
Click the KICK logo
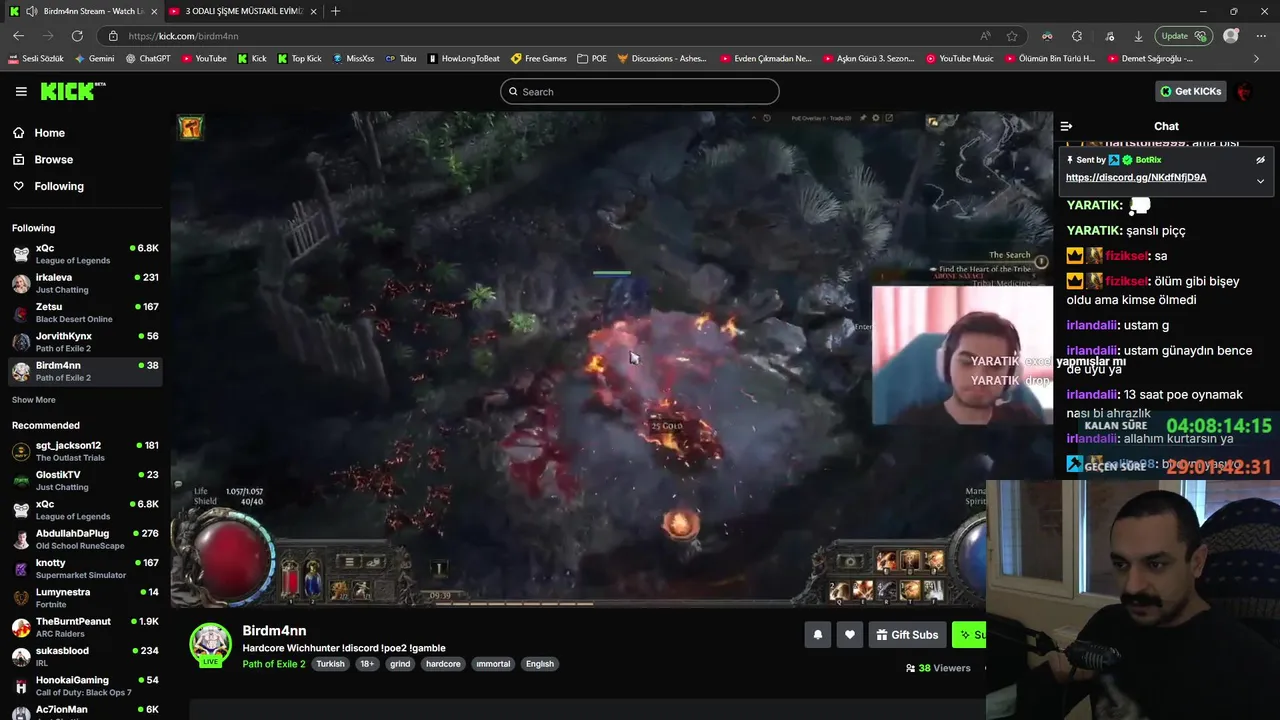72,91
